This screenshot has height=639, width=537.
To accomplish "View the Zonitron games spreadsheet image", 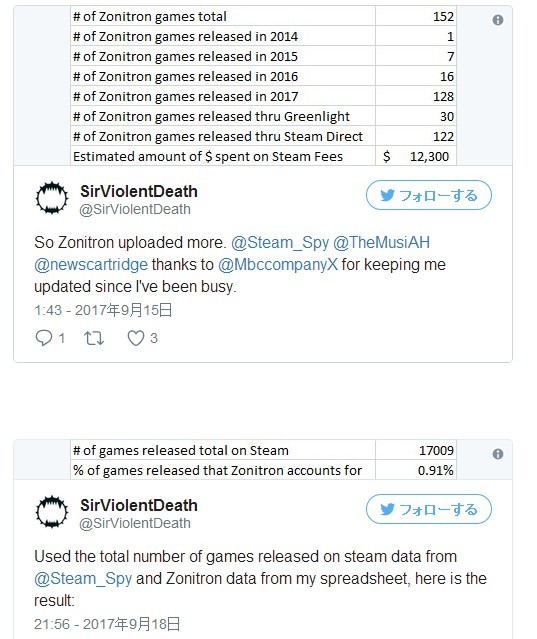I will [263, 86].
